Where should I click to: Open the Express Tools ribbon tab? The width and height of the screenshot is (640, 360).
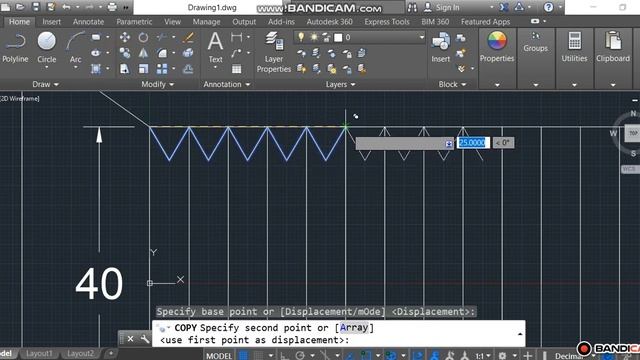387,22
